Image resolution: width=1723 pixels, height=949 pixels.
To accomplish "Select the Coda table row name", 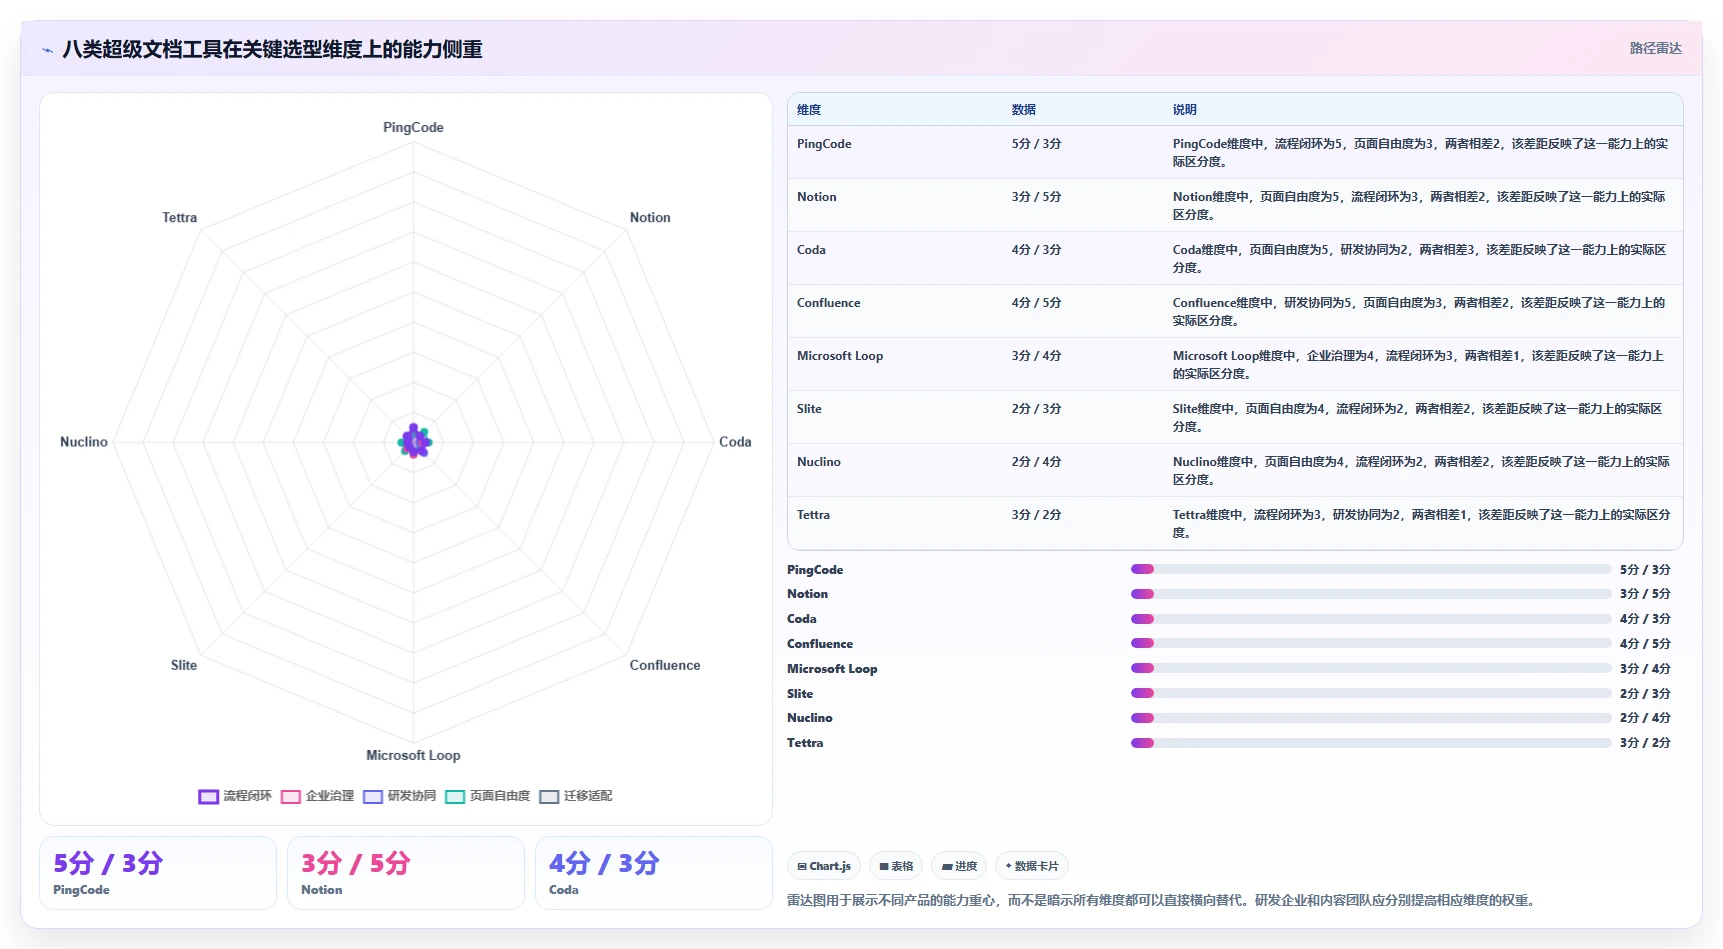I will tap(811, 250).
